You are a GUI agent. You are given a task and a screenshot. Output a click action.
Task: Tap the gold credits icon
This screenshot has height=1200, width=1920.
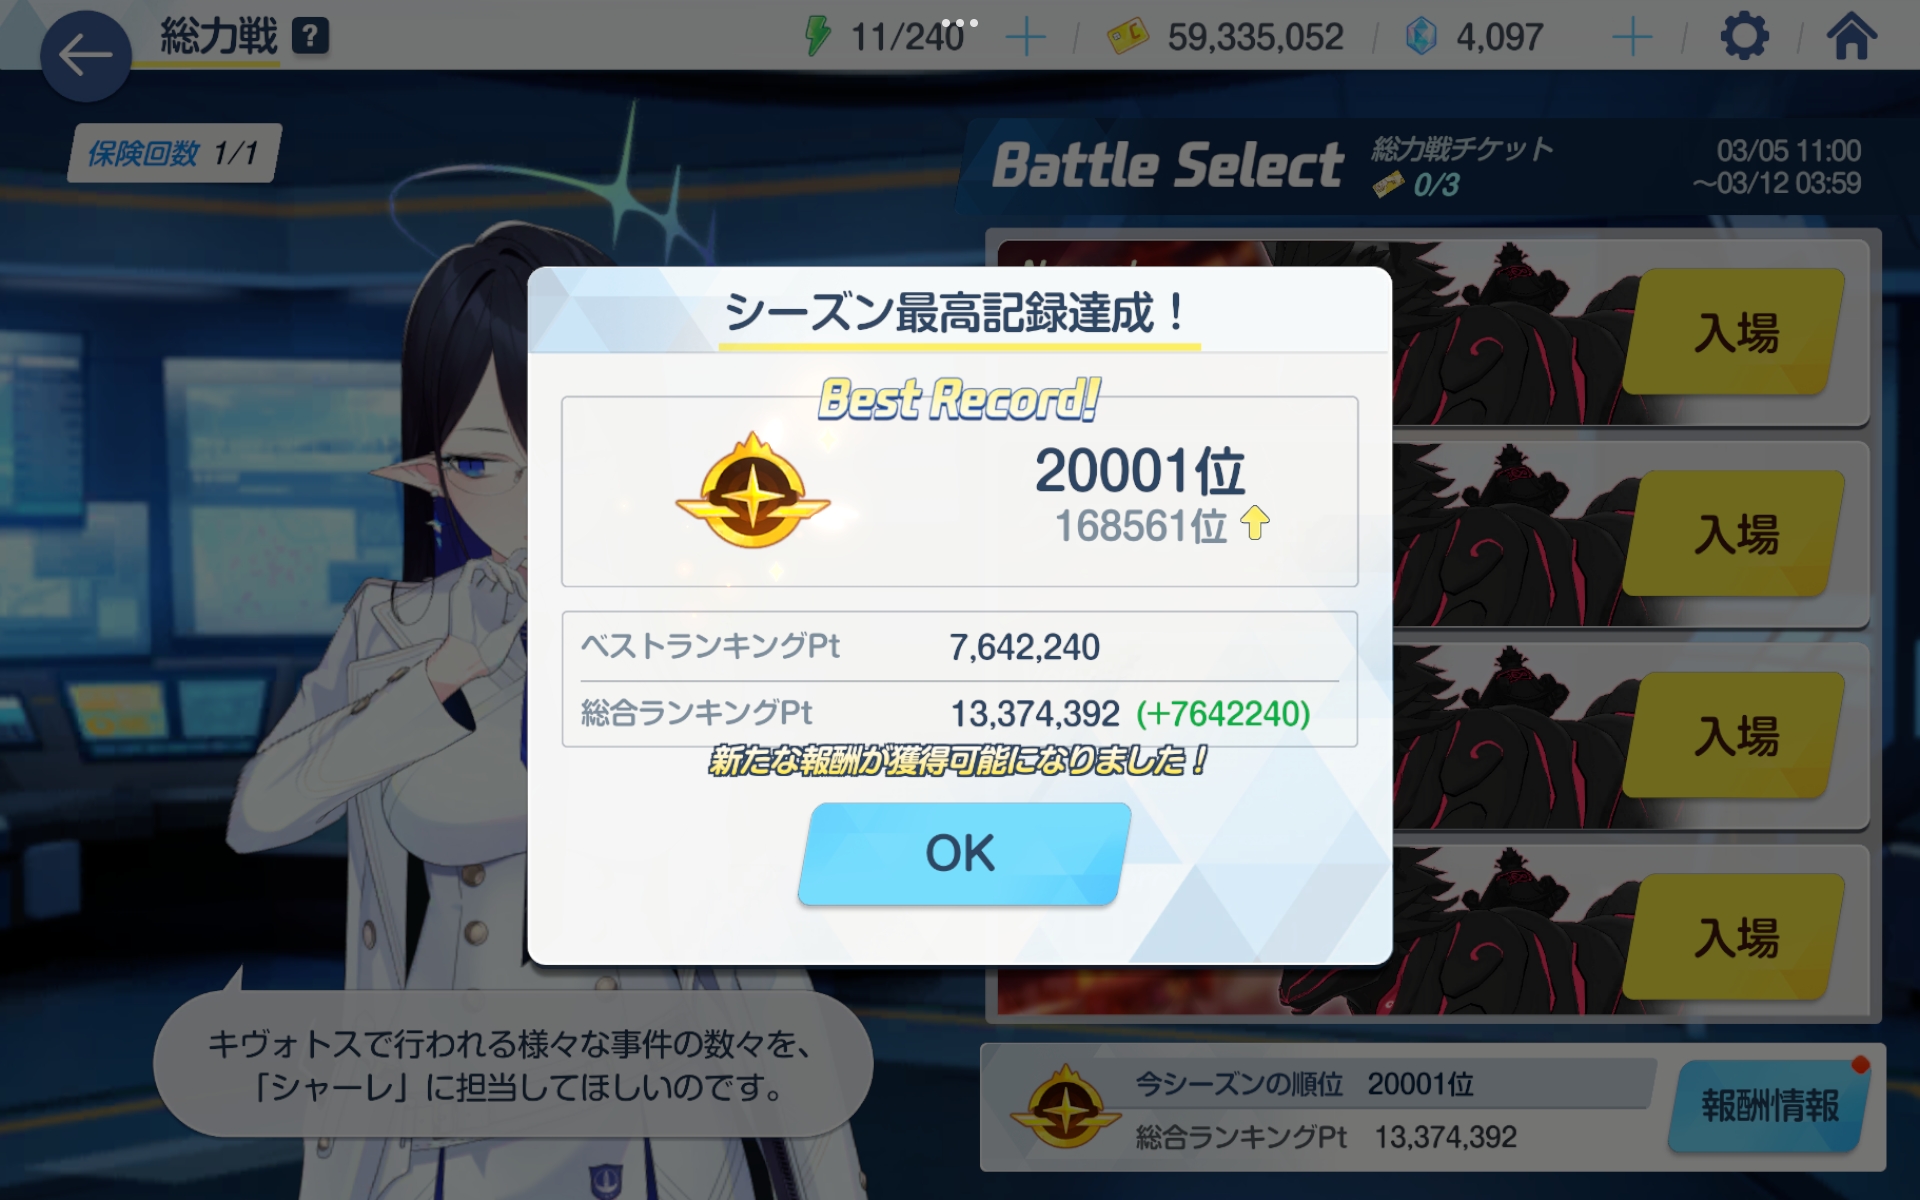pyautogui.click(x=1128, y=38)
